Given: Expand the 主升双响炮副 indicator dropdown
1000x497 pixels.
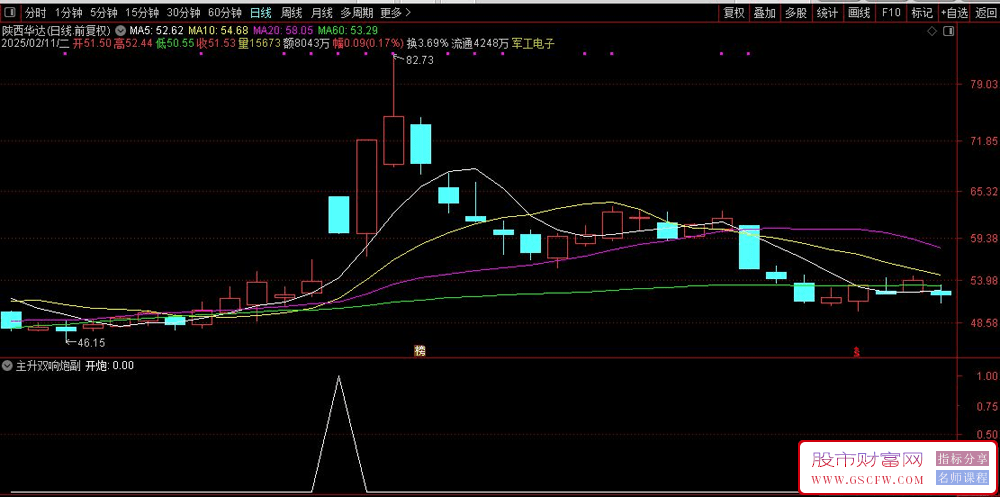Looking at the screenshot, I should [x=8, y=366].
